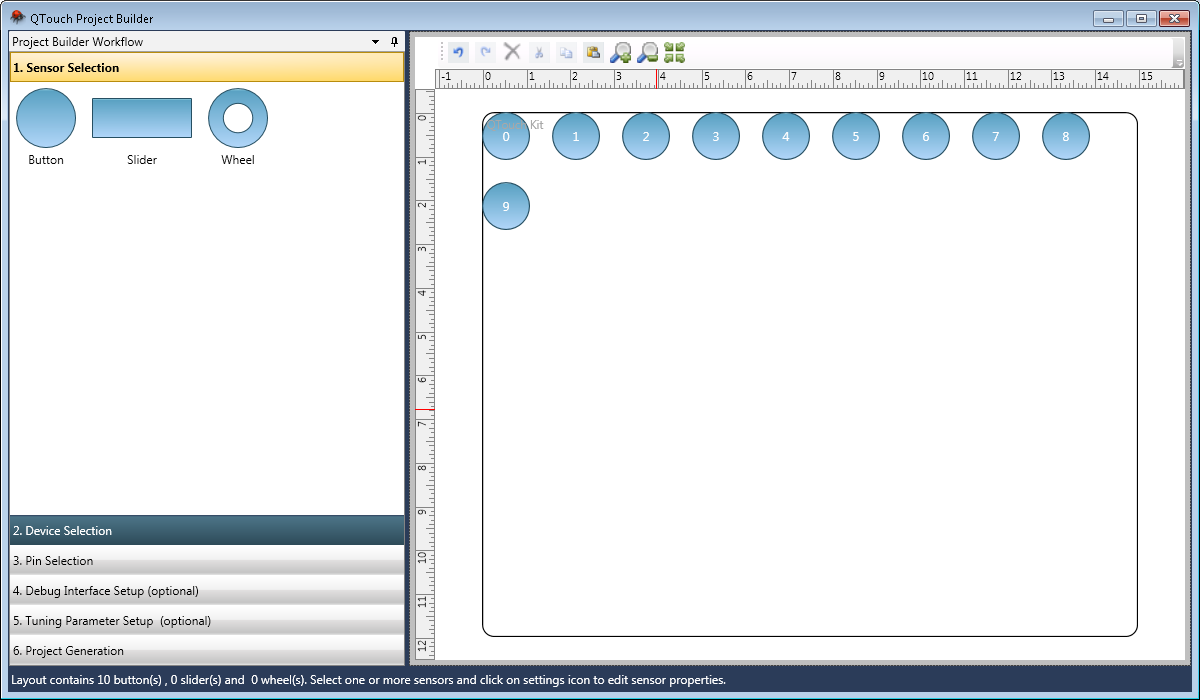
Task: Pin the Project Builder Workflow panel
Action: pos(394,42)
